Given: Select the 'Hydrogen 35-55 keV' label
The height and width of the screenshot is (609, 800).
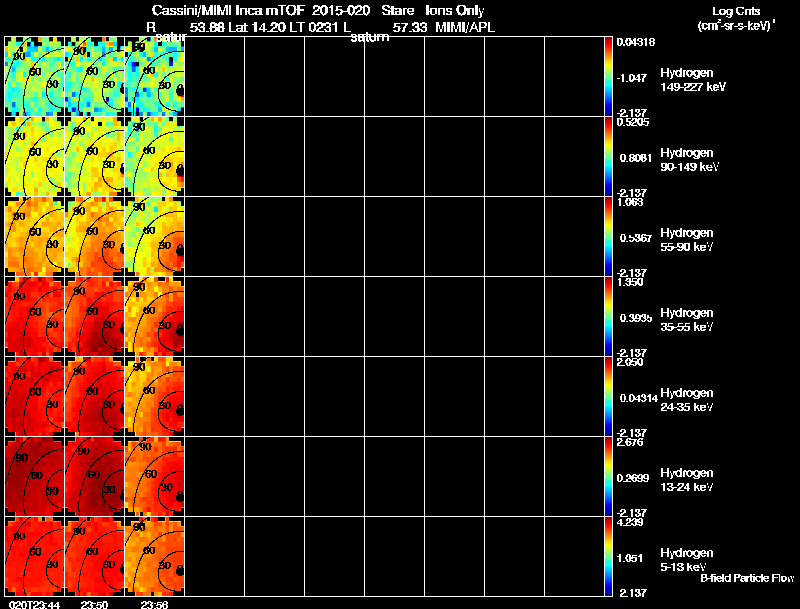Looking at the screenshot, I should pos(687,320).
